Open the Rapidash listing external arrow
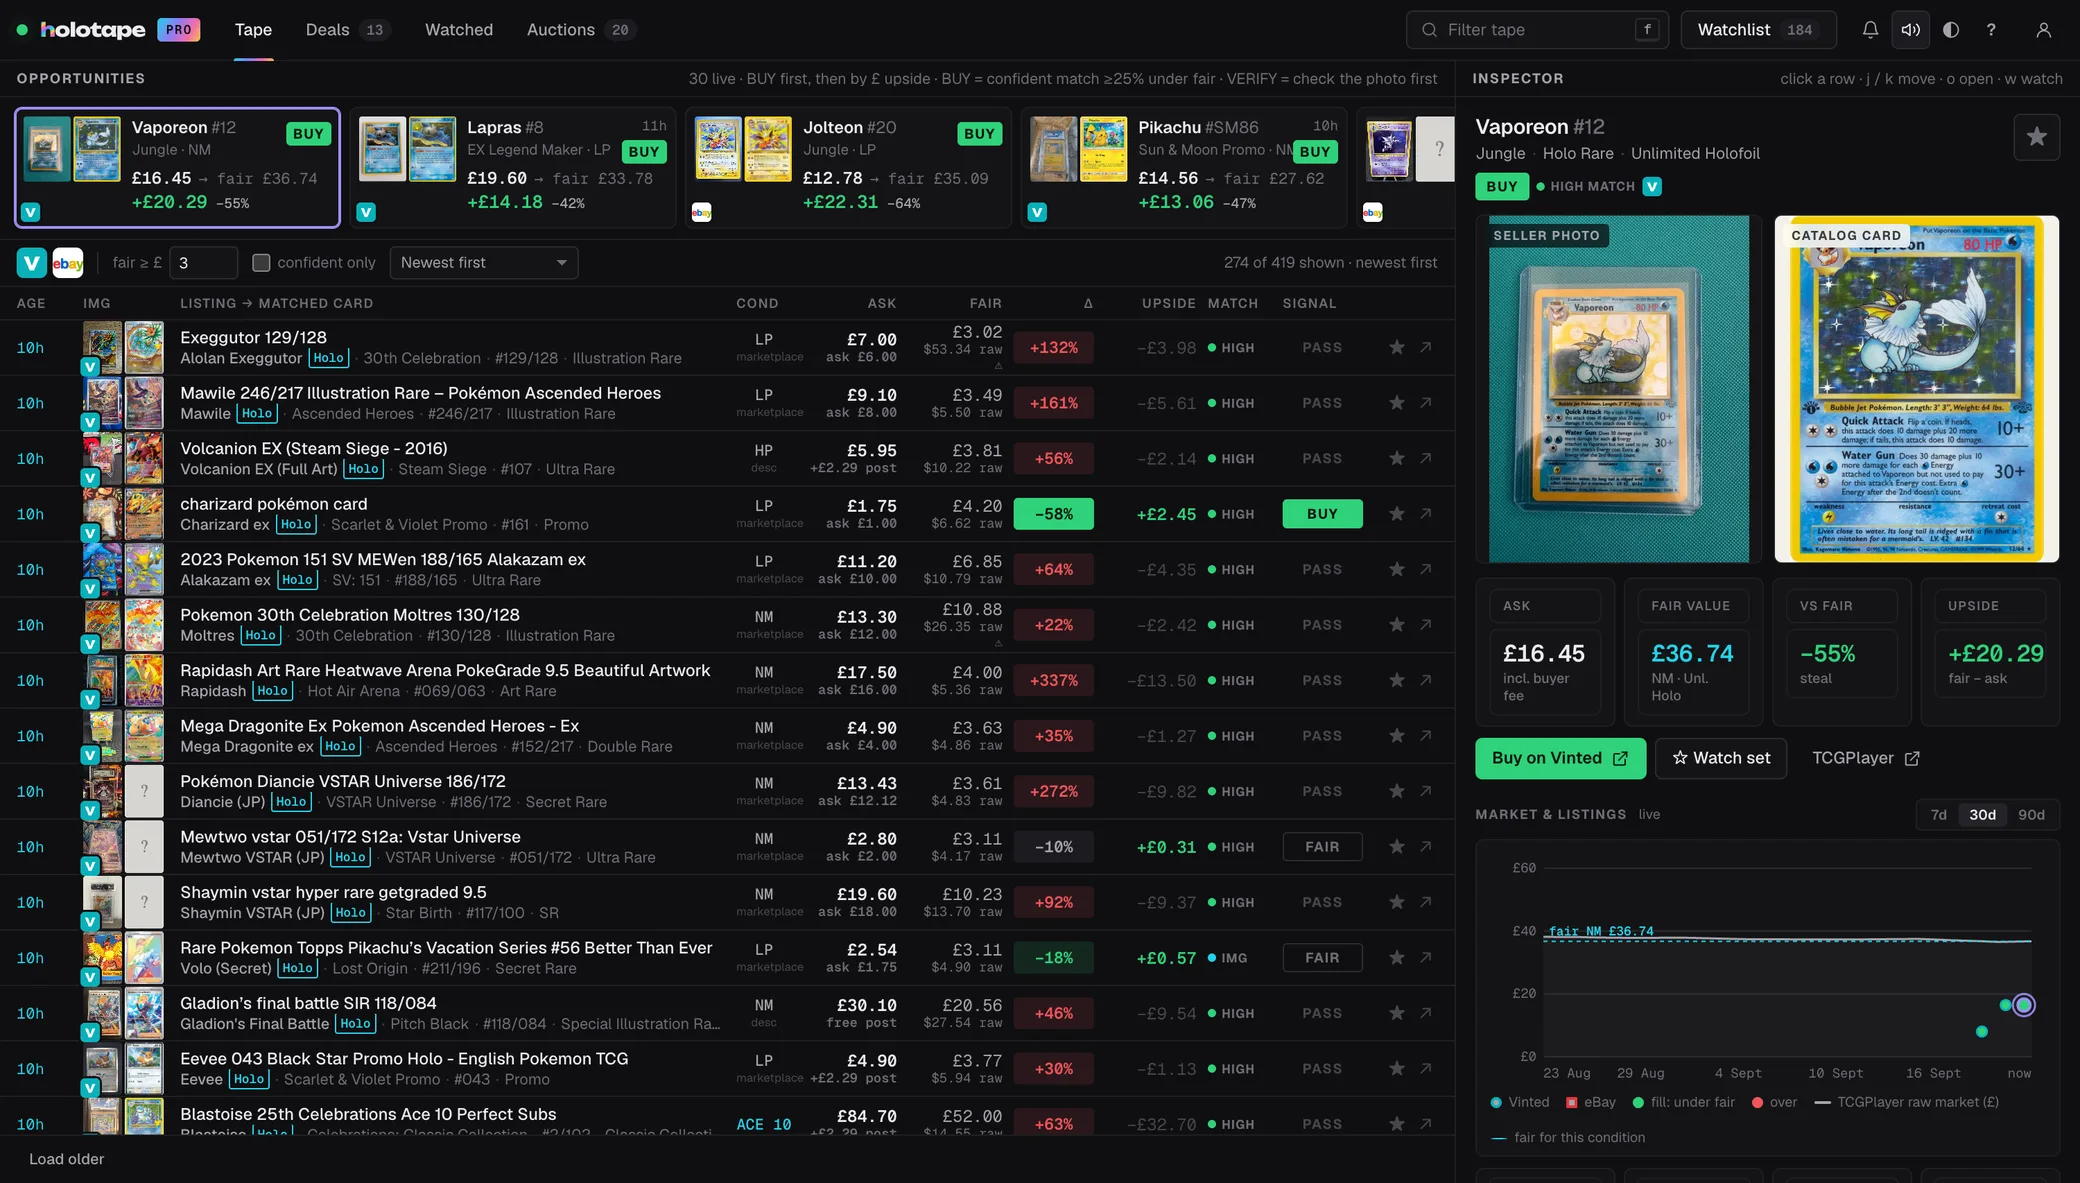This screenshot has height=1183, width=2080. pos(1426,681)
